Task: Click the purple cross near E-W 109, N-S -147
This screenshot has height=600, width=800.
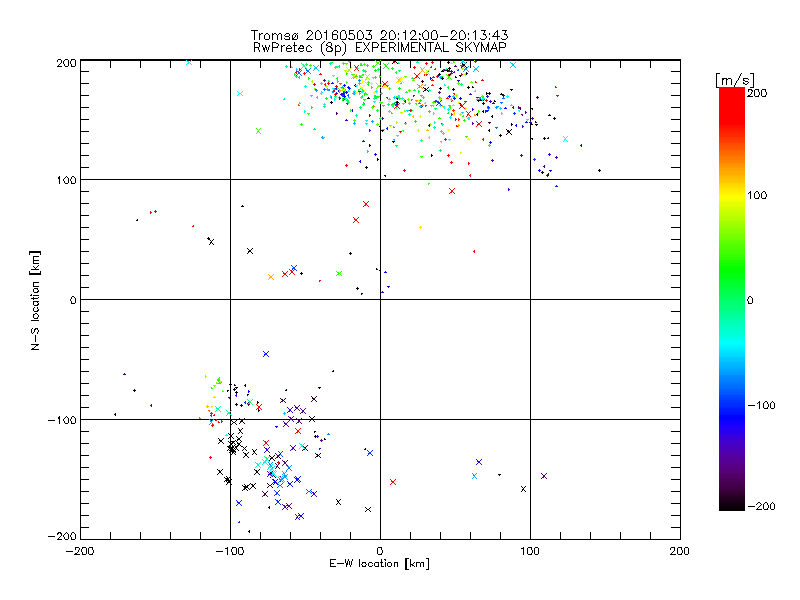Action: (544, 476)
